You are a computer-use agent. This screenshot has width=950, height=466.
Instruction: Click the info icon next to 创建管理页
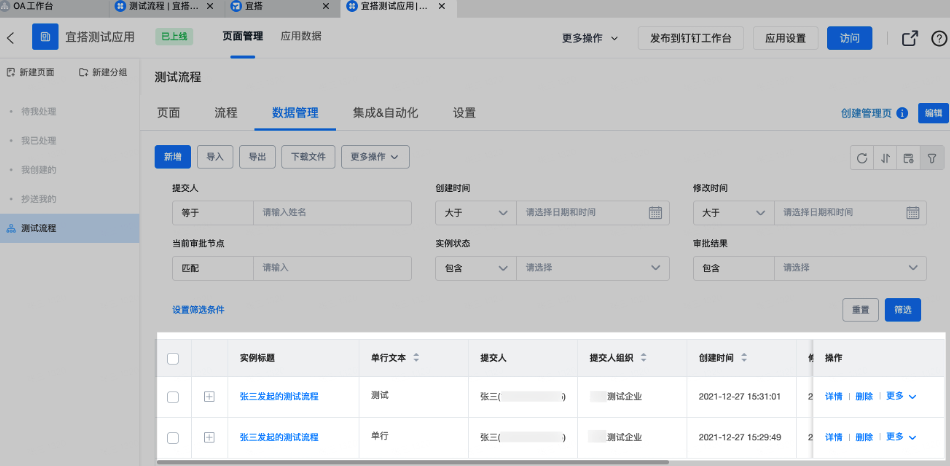click(x=902, y=113)
